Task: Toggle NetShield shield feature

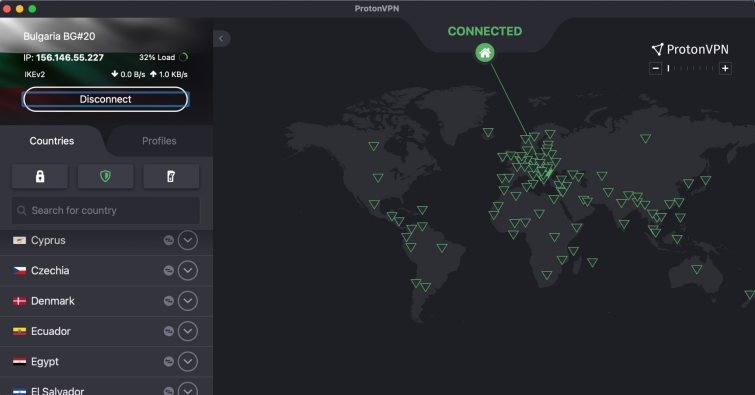Action: coord(105,176)
